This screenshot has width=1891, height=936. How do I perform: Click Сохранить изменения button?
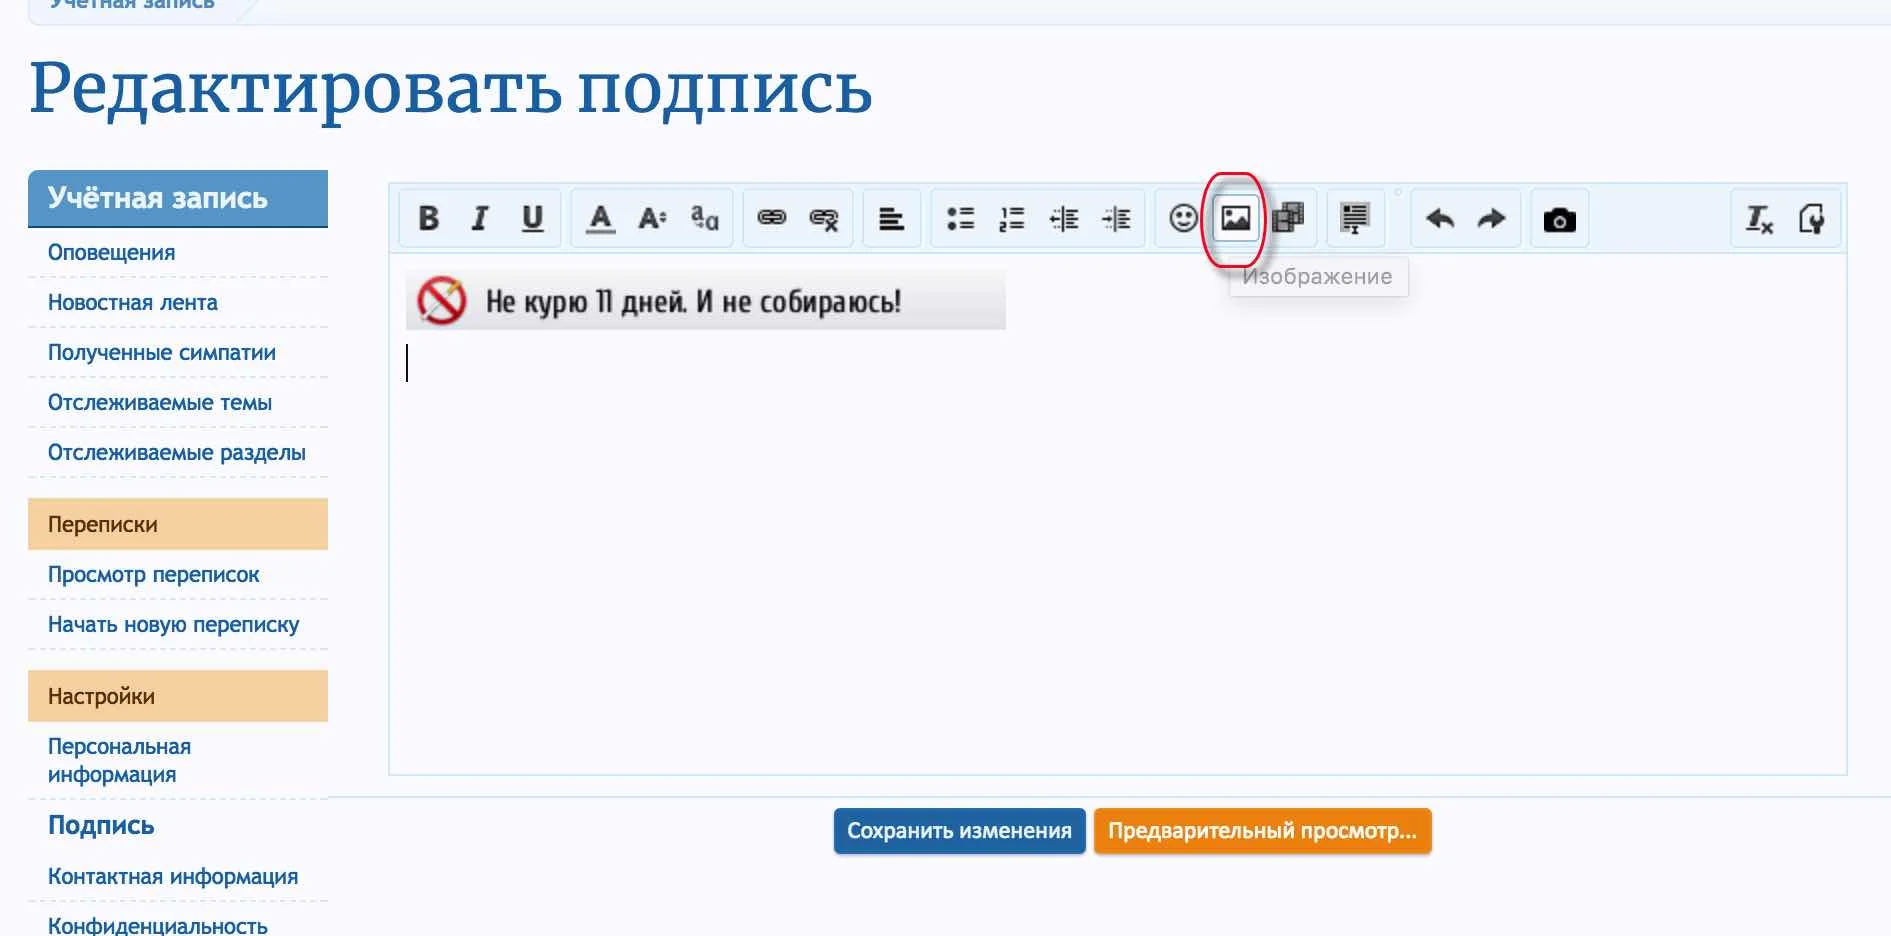tap(958, 830)
